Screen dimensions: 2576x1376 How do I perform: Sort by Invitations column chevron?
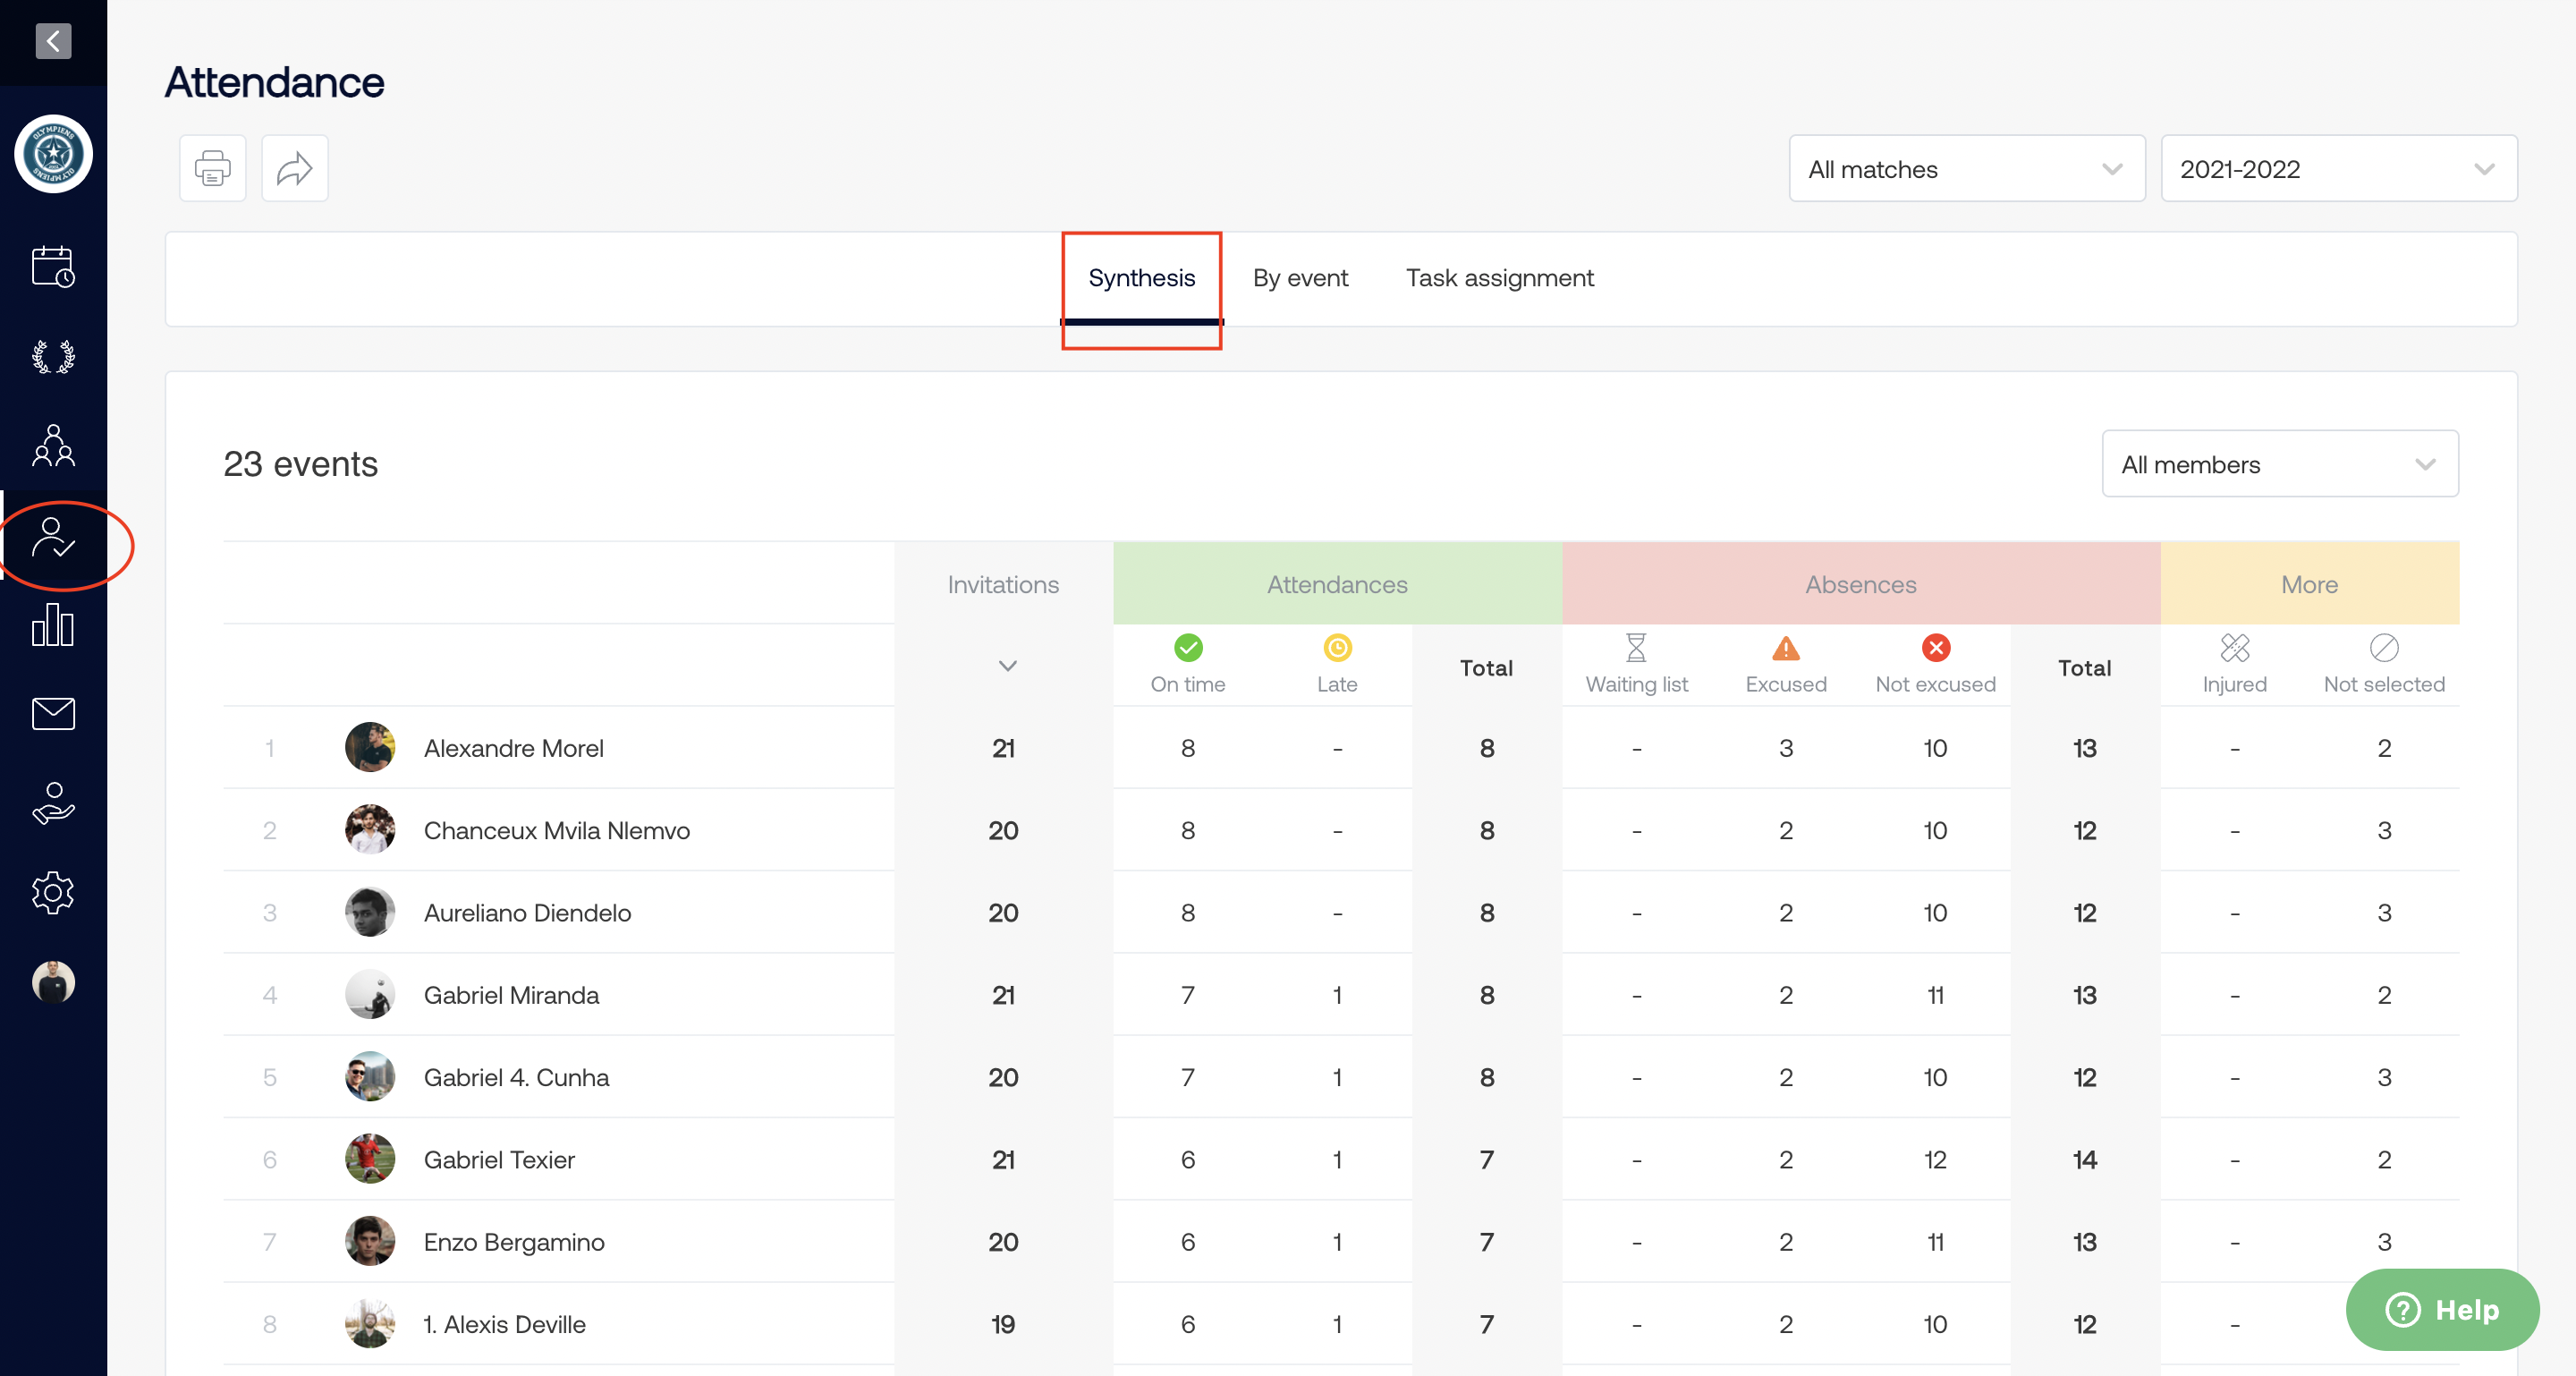point(1007,666)
